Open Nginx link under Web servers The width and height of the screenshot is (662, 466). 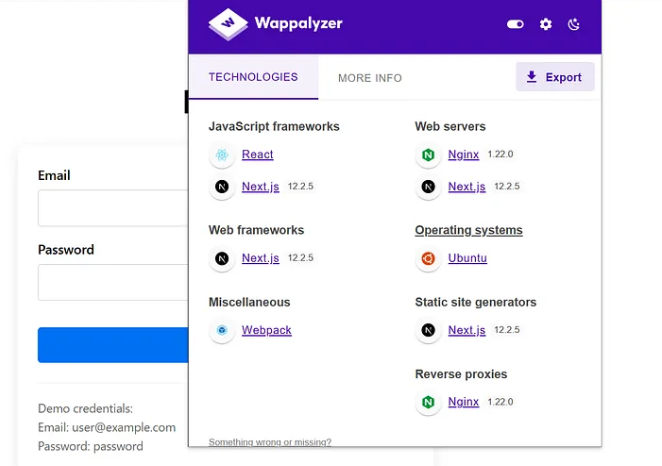[x=463, y=154]
